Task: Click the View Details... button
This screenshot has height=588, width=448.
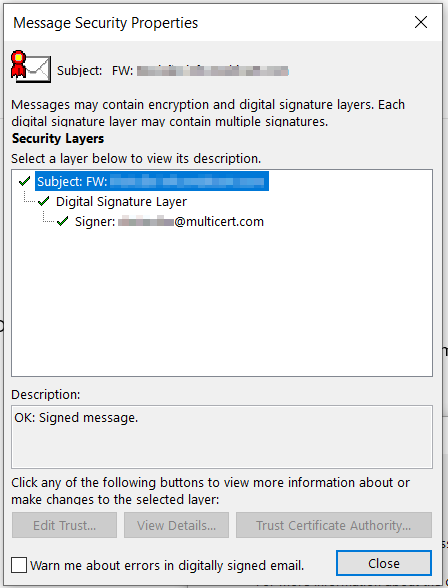Action: point(176,525)
